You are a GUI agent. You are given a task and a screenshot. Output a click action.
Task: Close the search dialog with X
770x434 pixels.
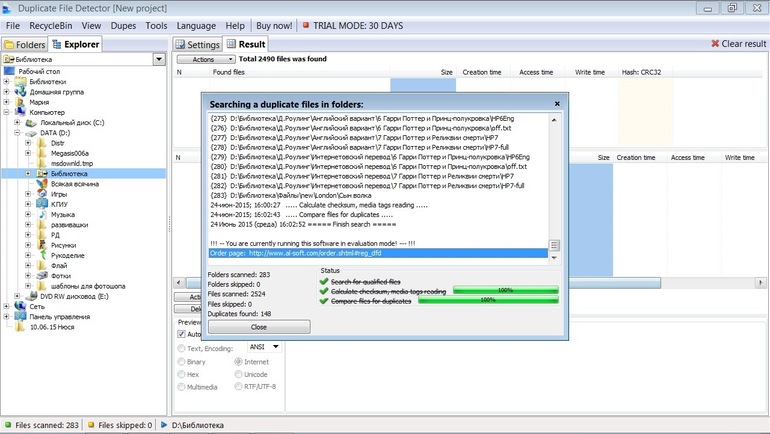(557, 104)
